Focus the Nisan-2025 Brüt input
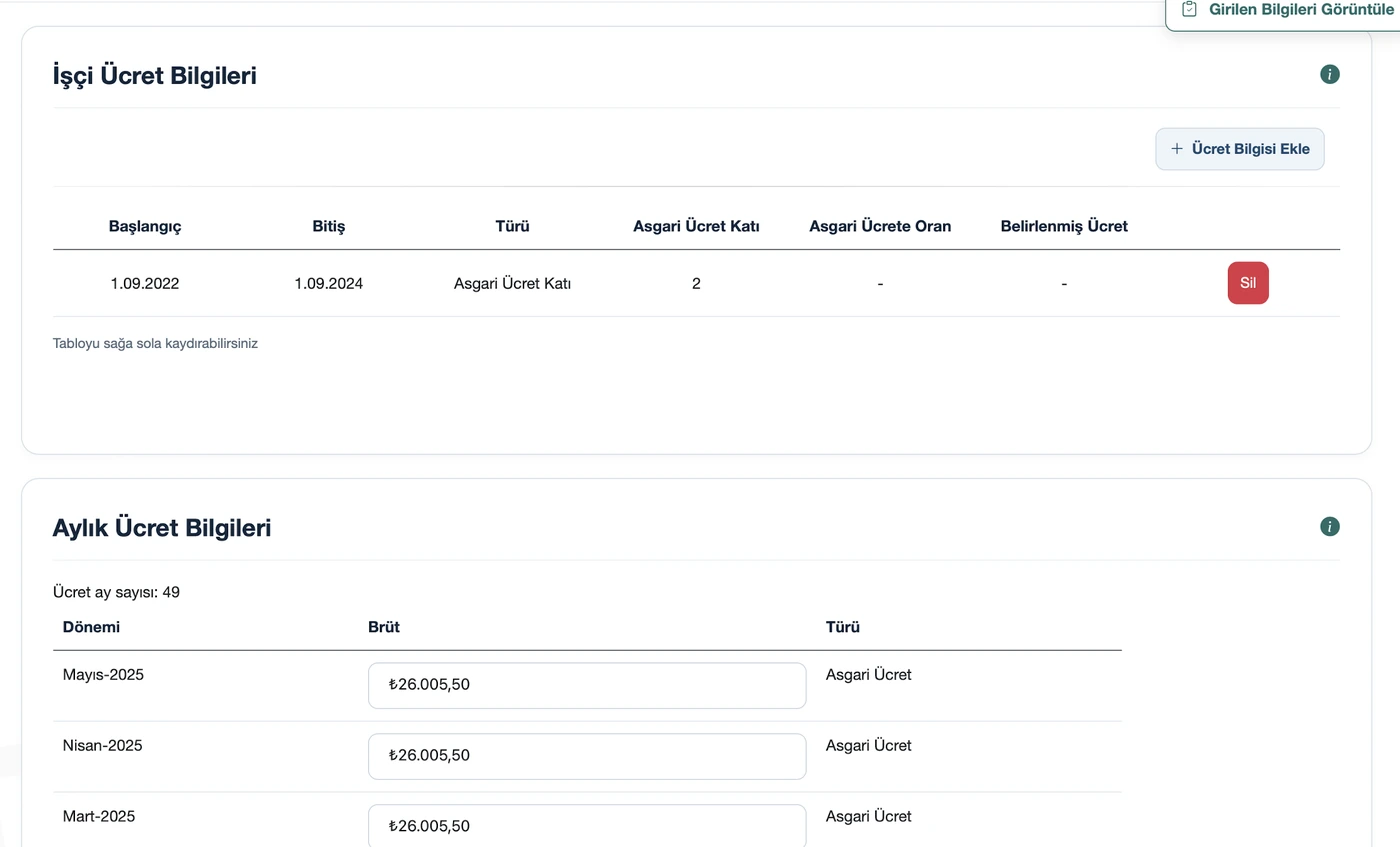 pyautogui.click(x=587, y=756)
